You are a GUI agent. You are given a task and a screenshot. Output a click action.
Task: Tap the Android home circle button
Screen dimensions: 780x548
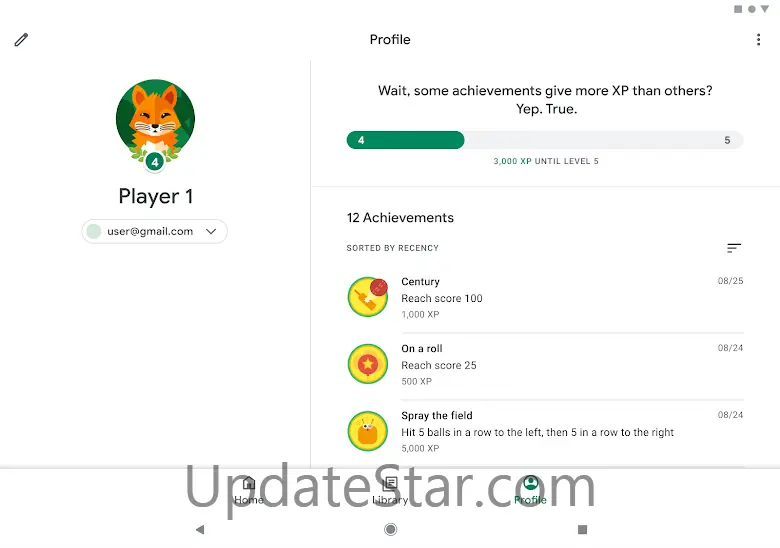390,530
